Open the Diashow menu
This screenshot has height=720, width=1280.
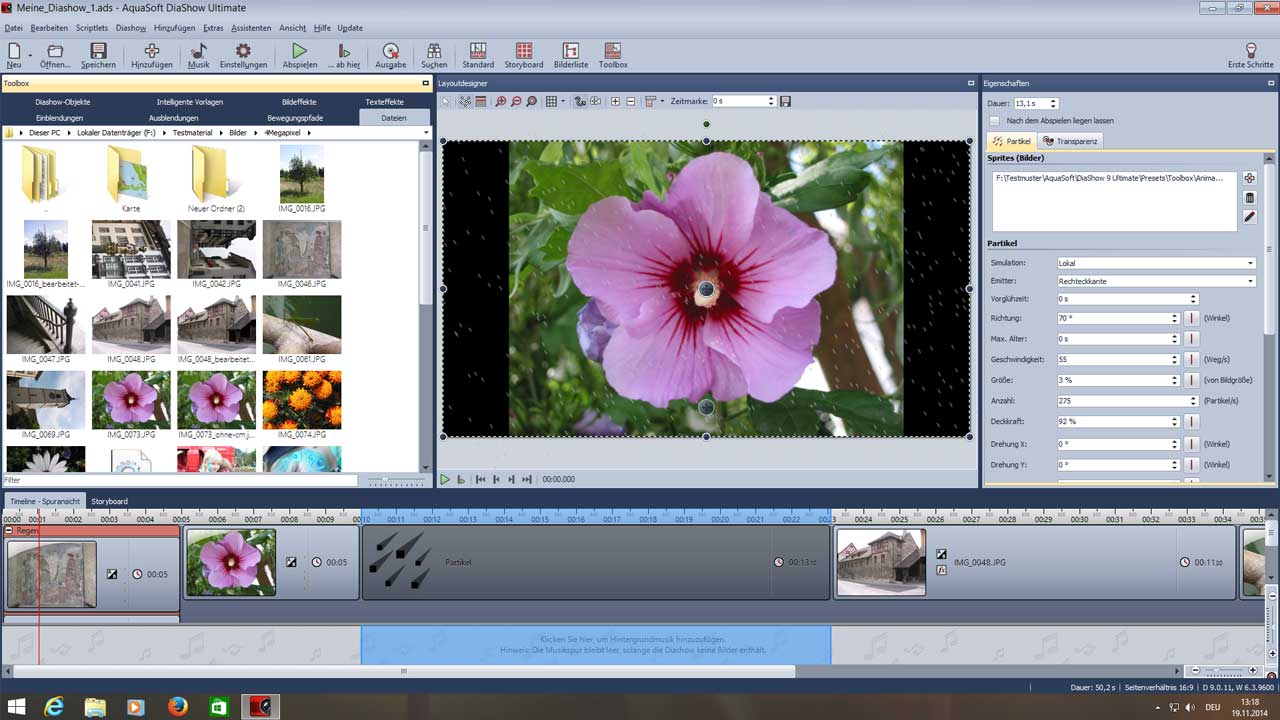point(130,28)
